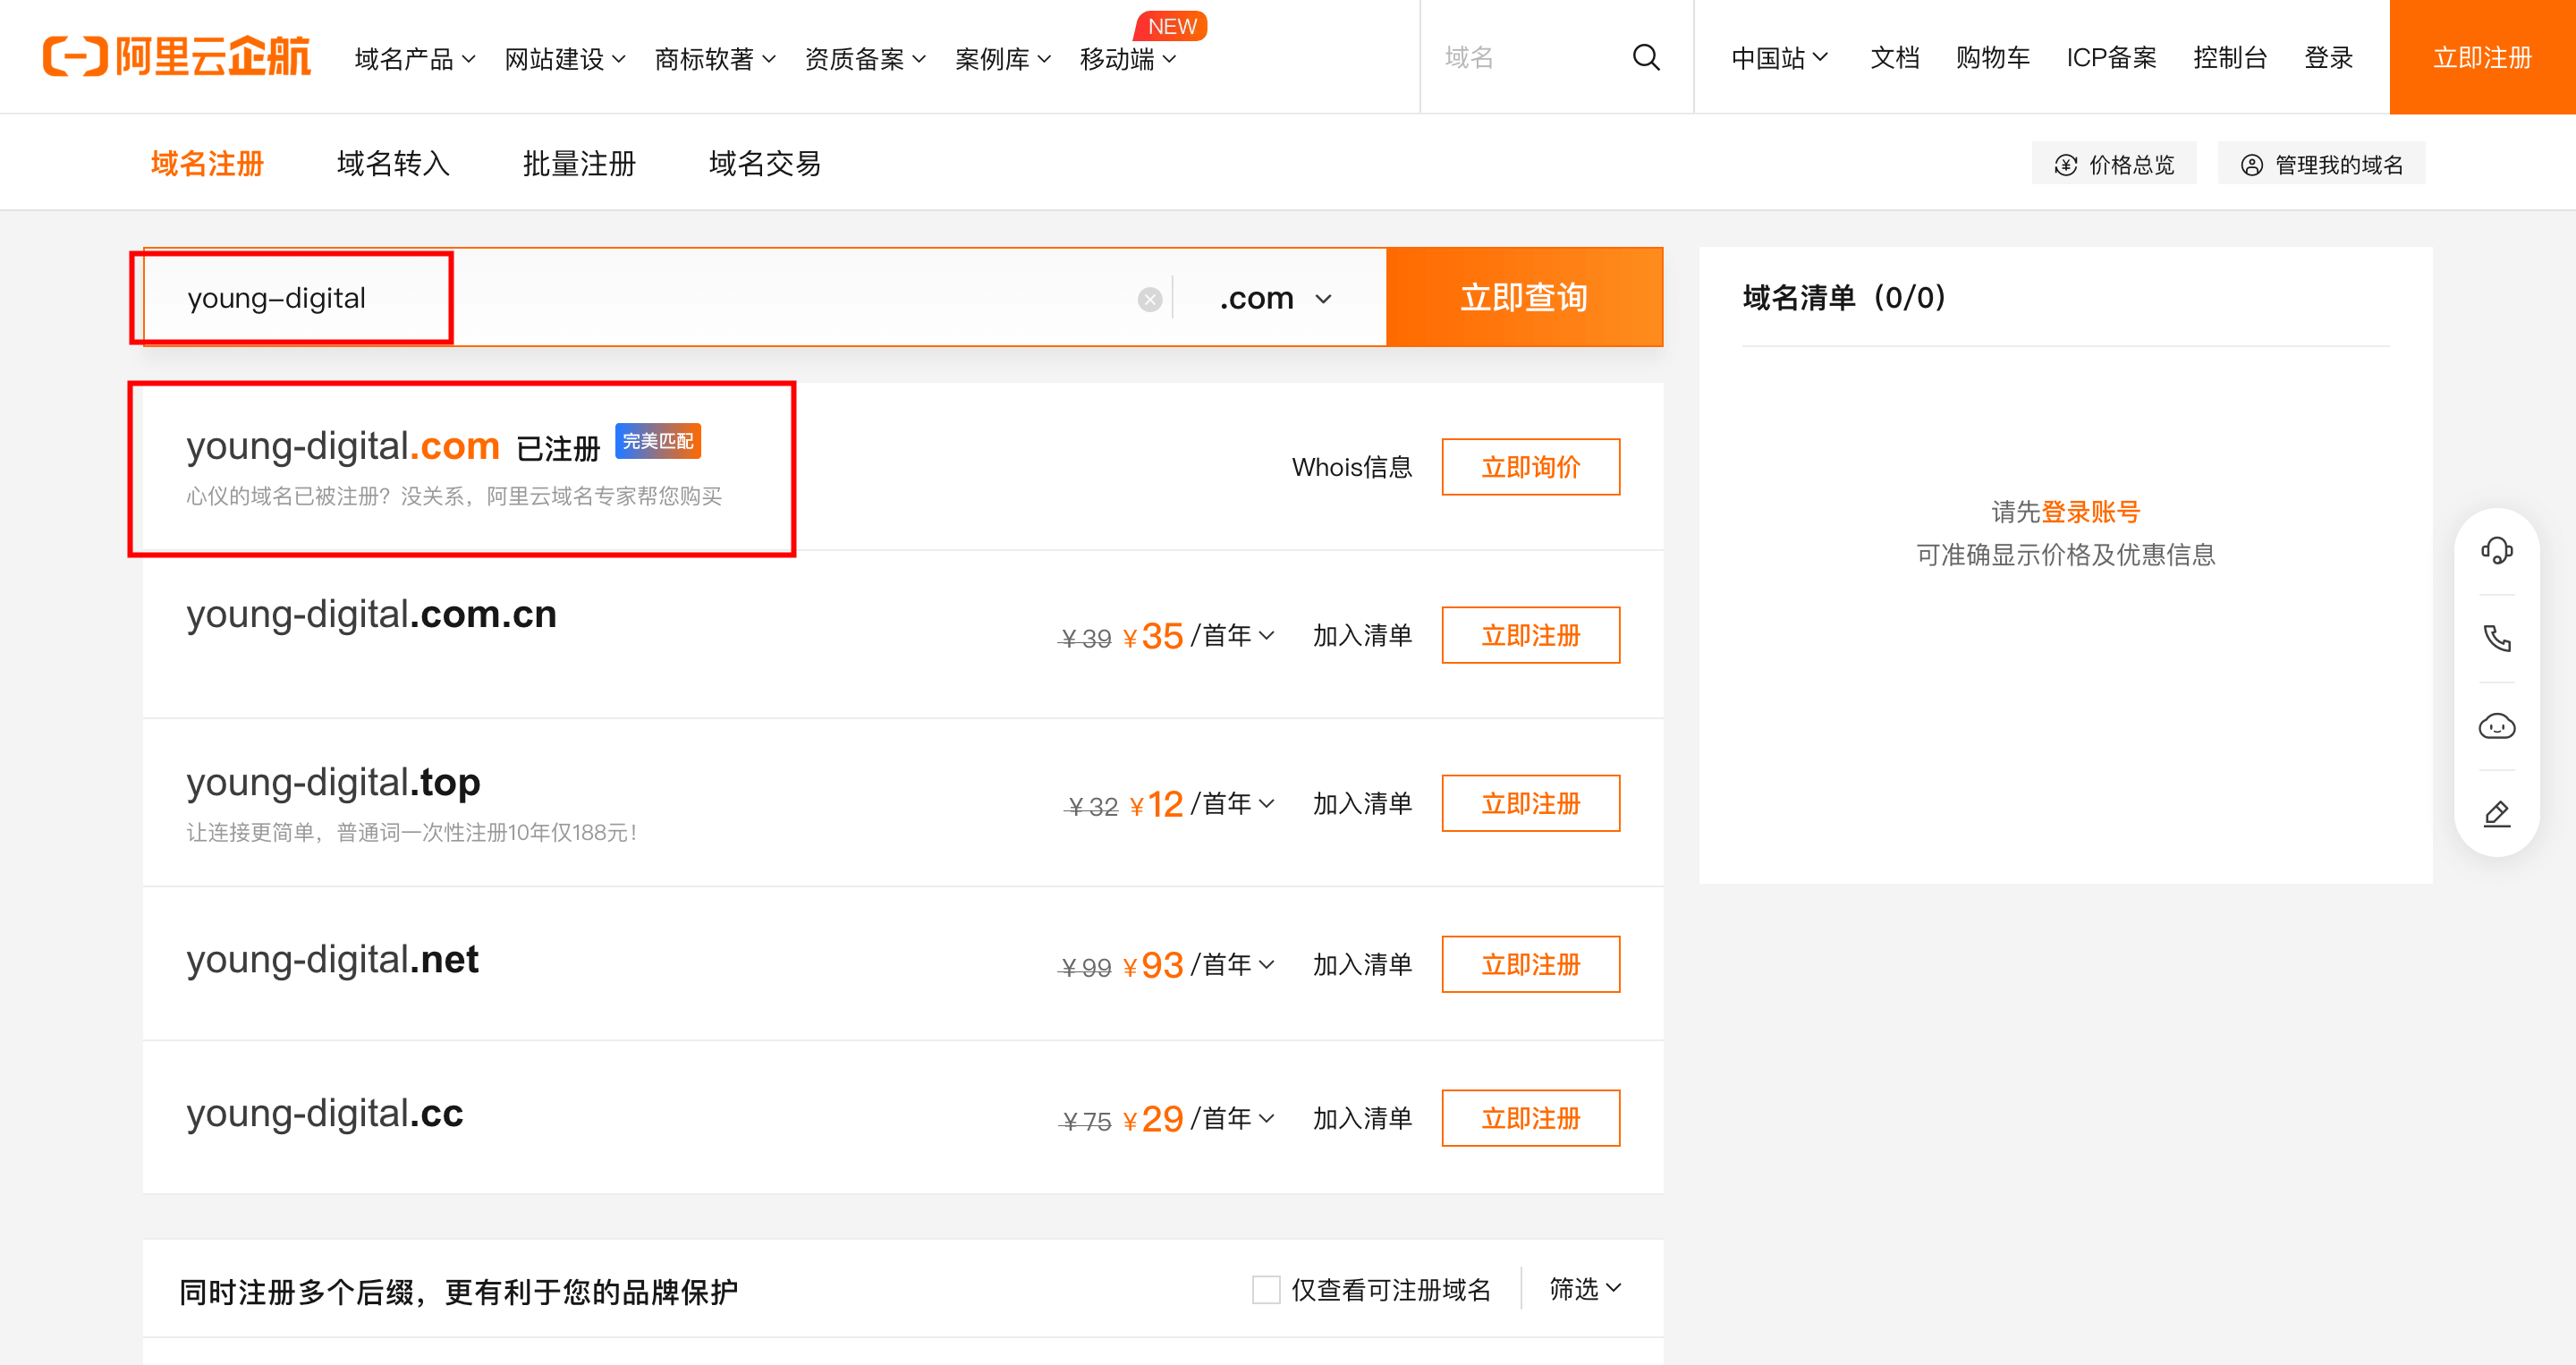
Task: Click the phone contact icon
Action: [2496, 638]
